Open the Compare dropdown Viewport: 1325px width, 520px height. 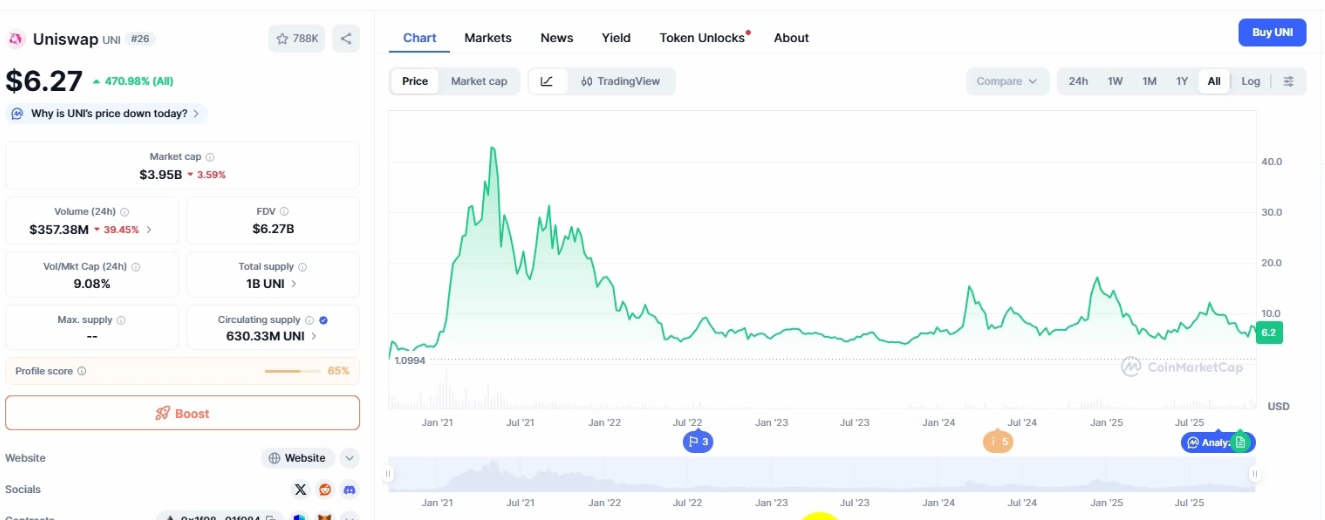click(1007, 82)
